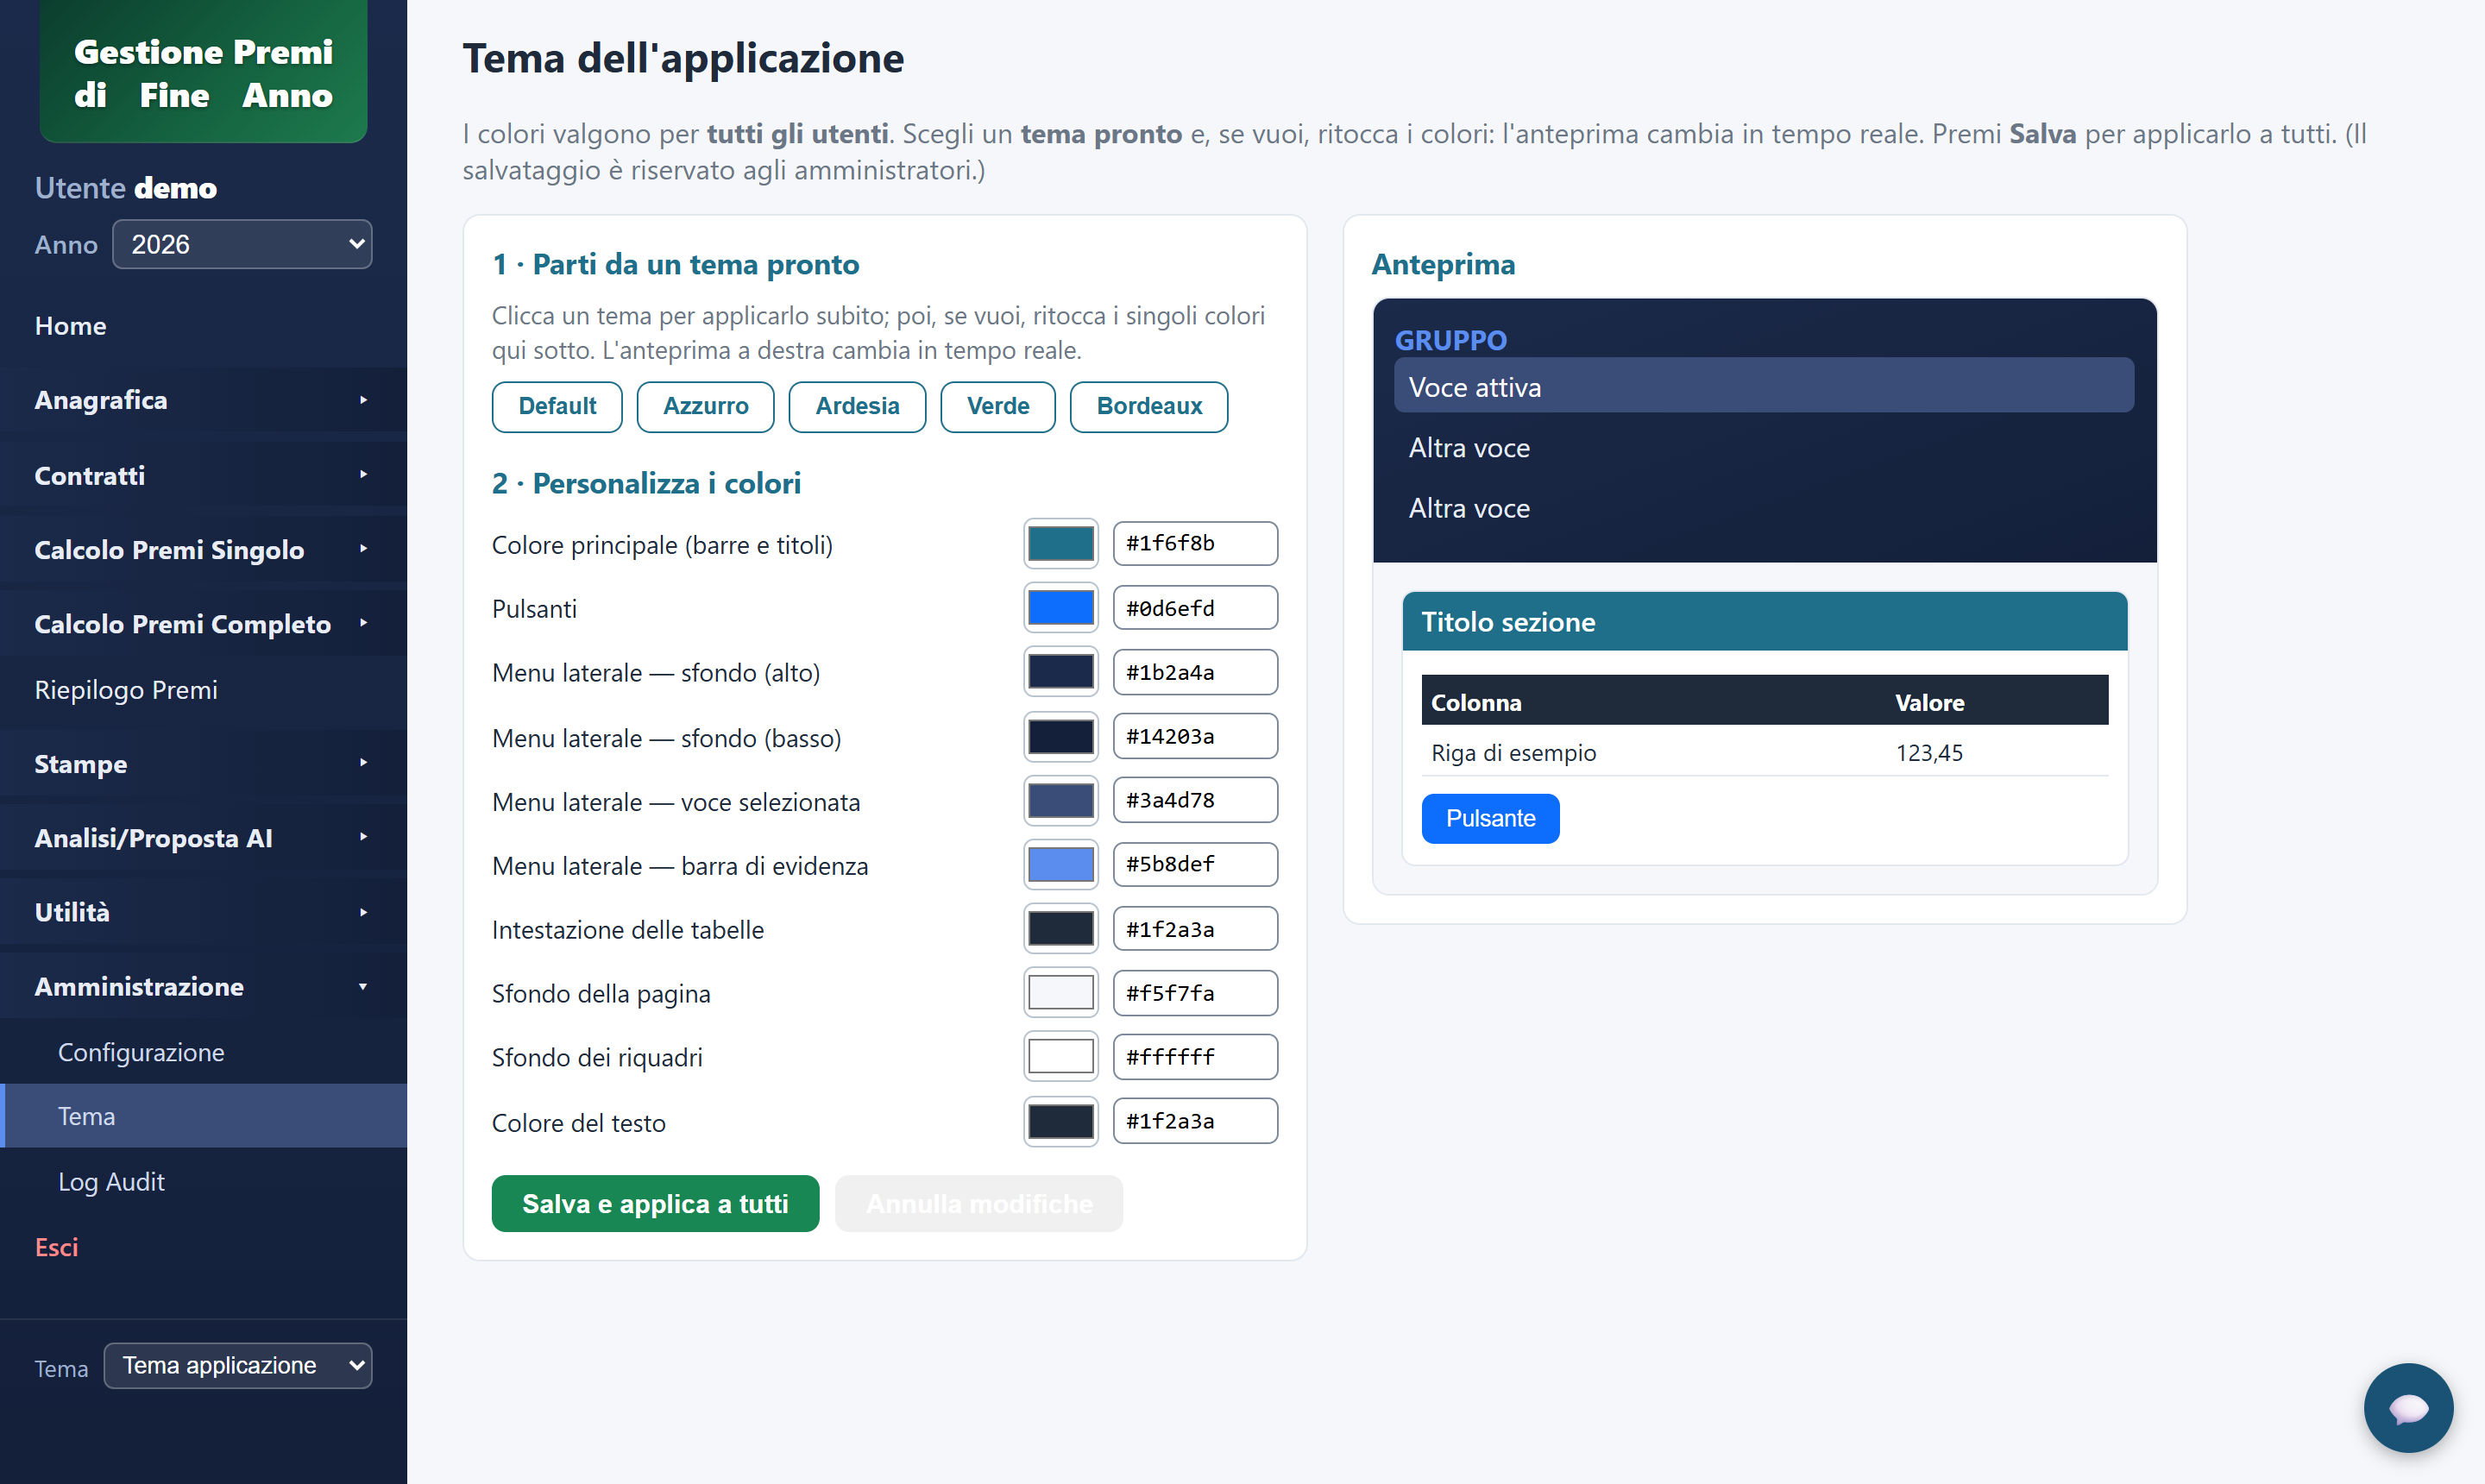This screenshot has height=1484, width=2485.
Task: Edit the Colore del testo hex field
Action: point(1195,1121)
